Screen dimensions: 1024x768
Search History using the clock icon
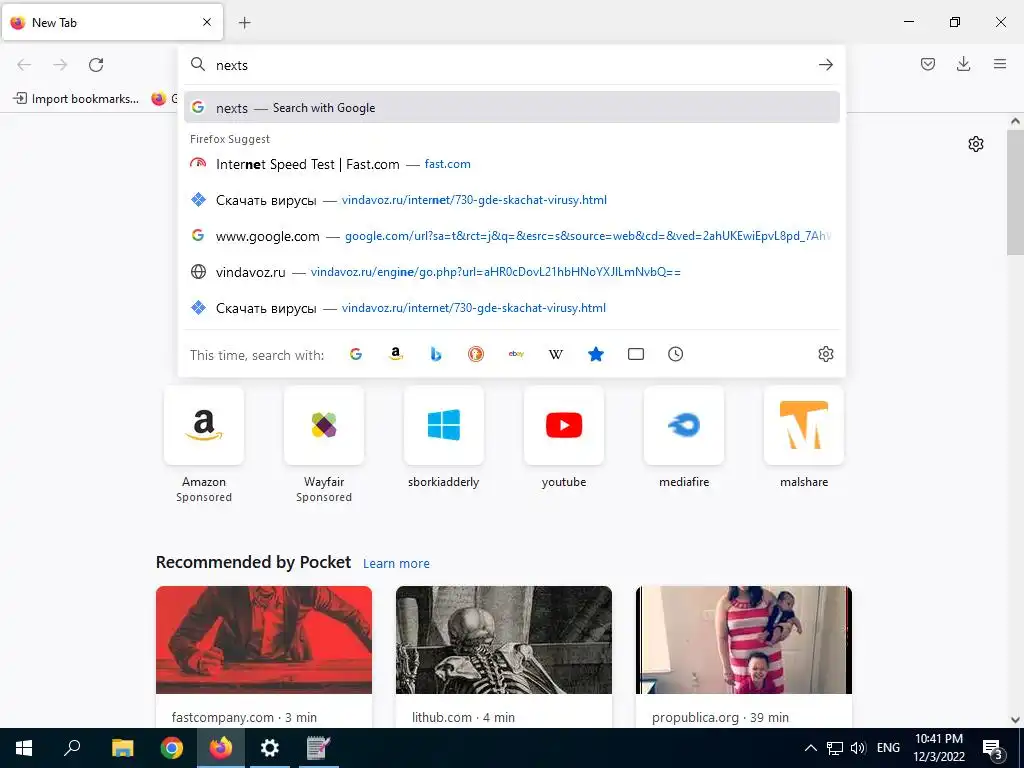[675, 354]
